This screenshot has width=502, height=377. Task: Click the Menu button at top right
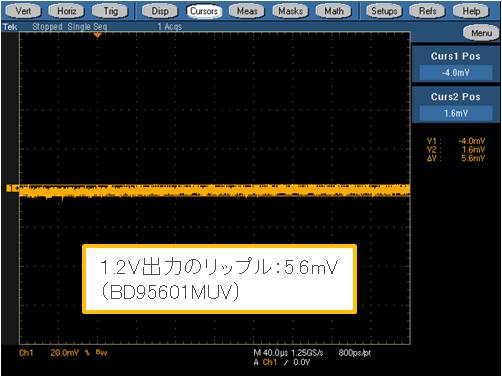(x=481, y=33)
